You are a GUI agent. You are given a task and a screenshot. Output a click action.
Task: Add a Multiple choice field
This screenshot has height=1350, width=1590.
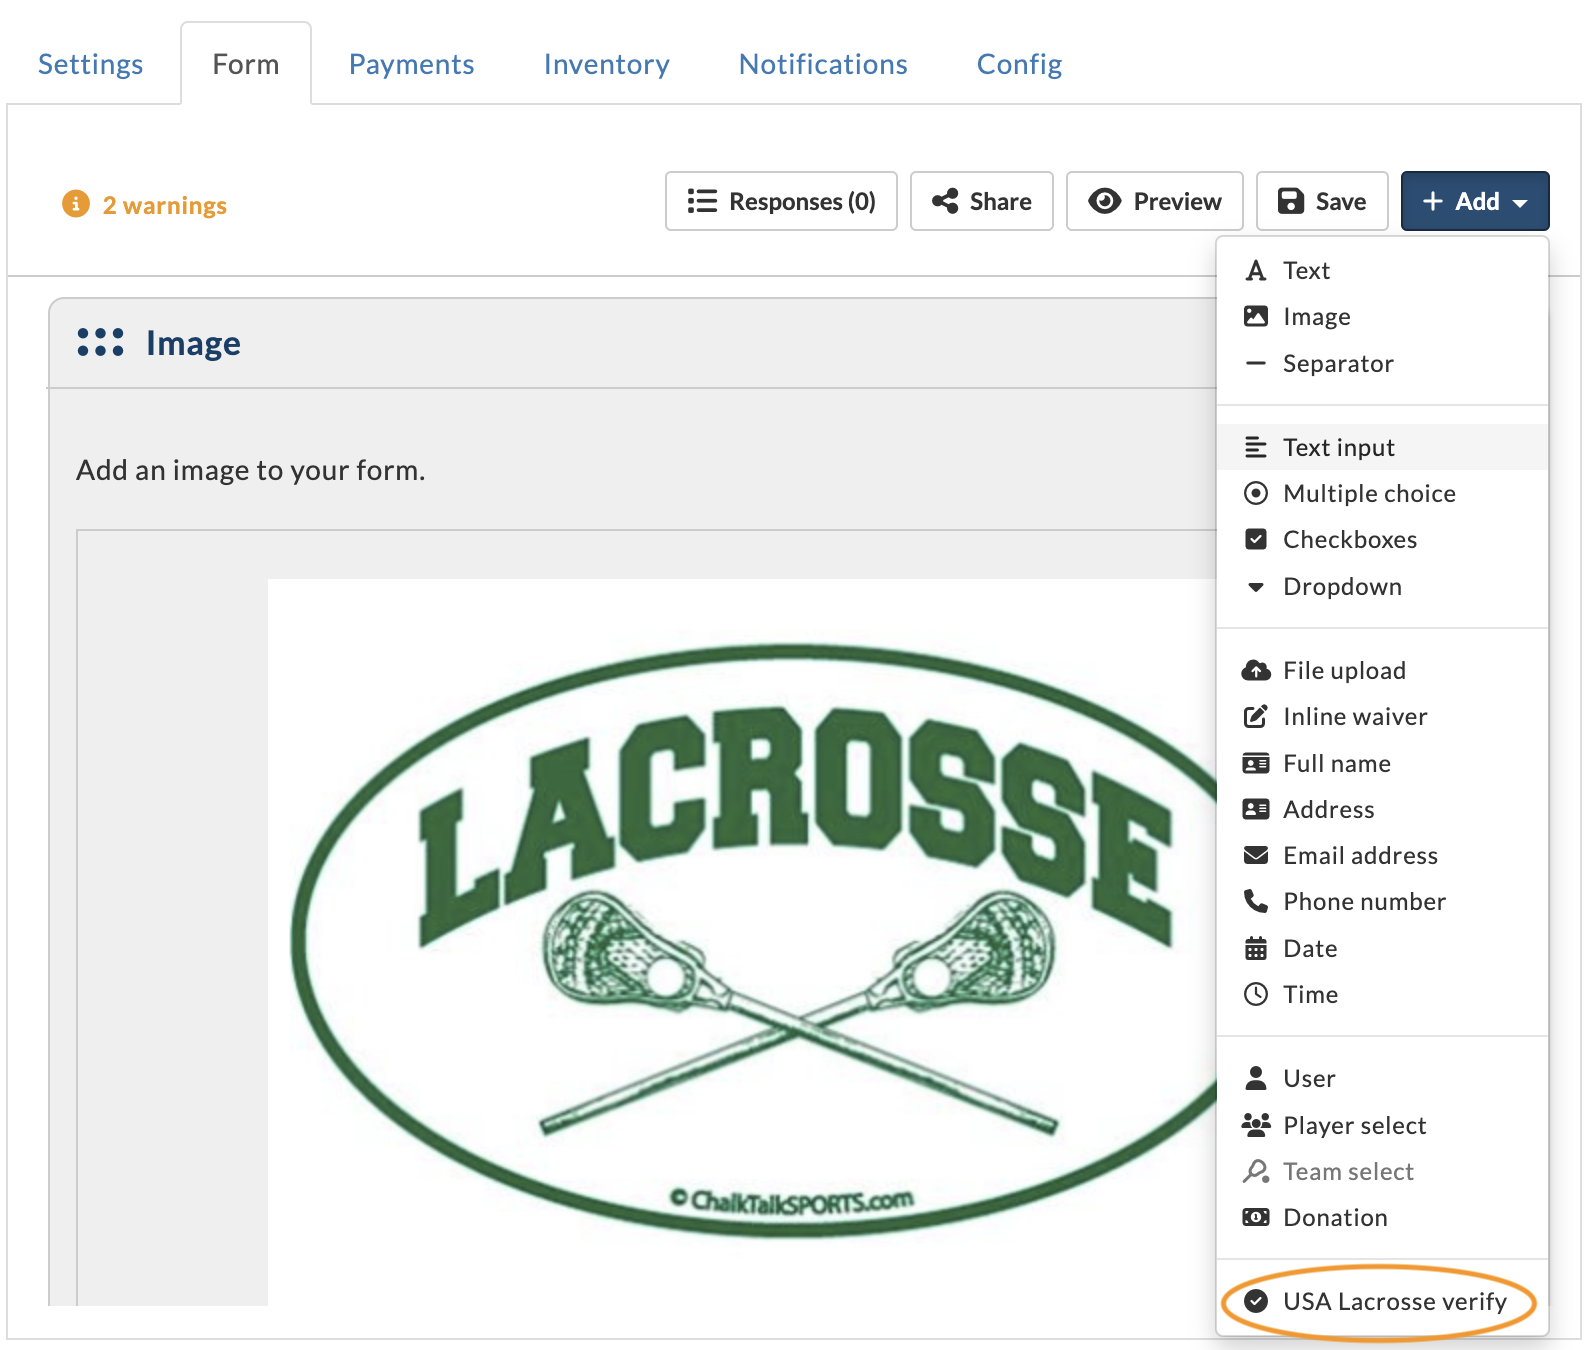[1382, 493]
